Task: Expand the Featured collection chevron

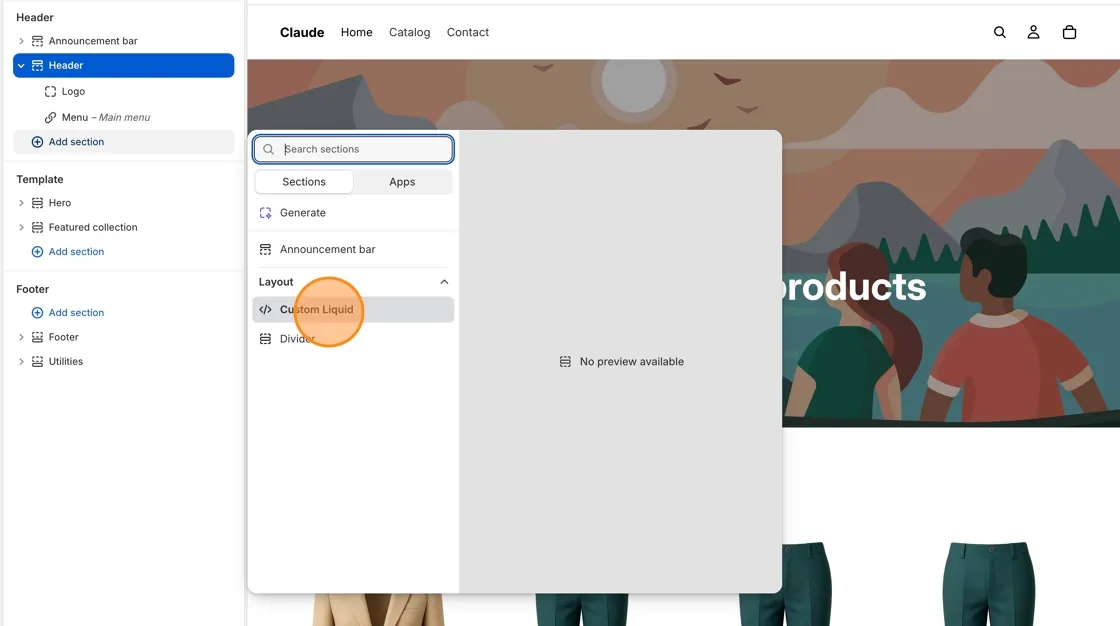Action: (21, 227)
